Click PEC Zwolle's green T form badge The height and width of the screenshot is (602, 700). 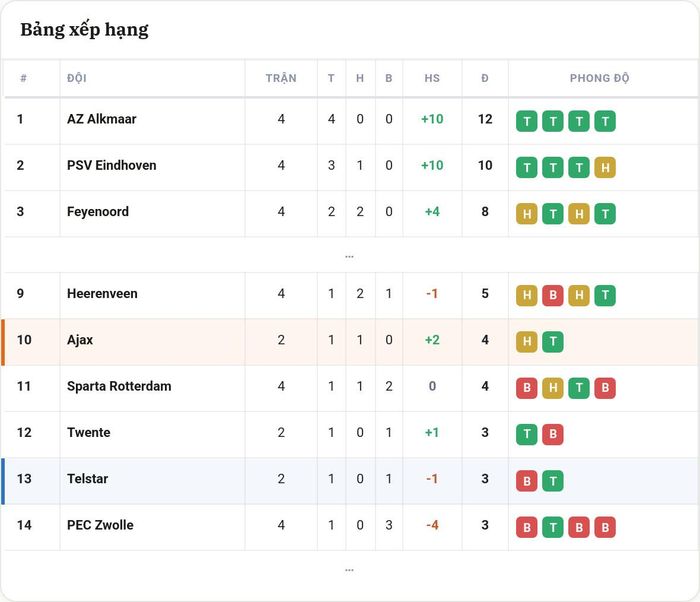(x=553, y=527)
